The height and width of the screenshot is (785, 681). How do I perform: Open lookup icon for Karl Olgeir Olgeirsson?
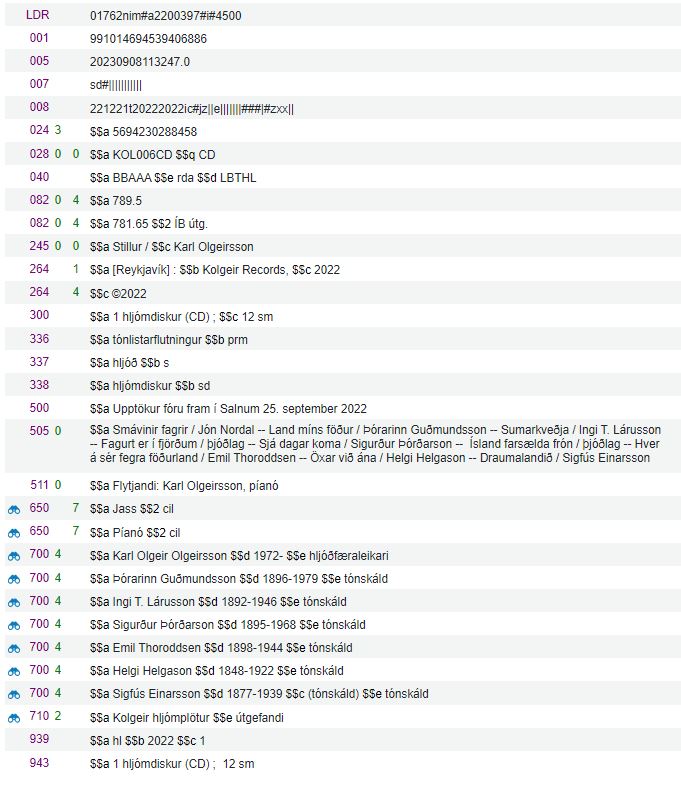pos(14,556)
